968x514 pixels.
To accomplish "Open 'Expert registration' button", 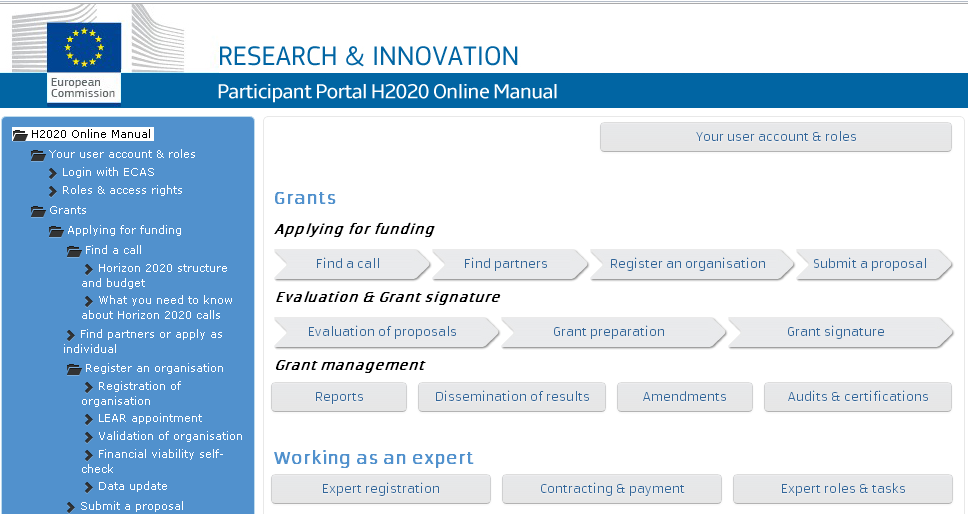I will [381, 489].
